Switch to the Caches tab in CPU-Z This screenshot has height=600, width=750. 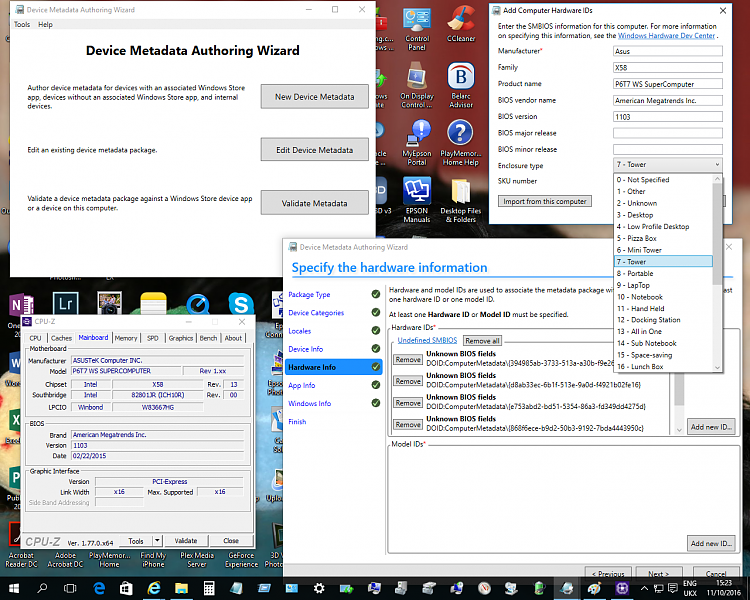pyautogui.click(x=61, y=338)
